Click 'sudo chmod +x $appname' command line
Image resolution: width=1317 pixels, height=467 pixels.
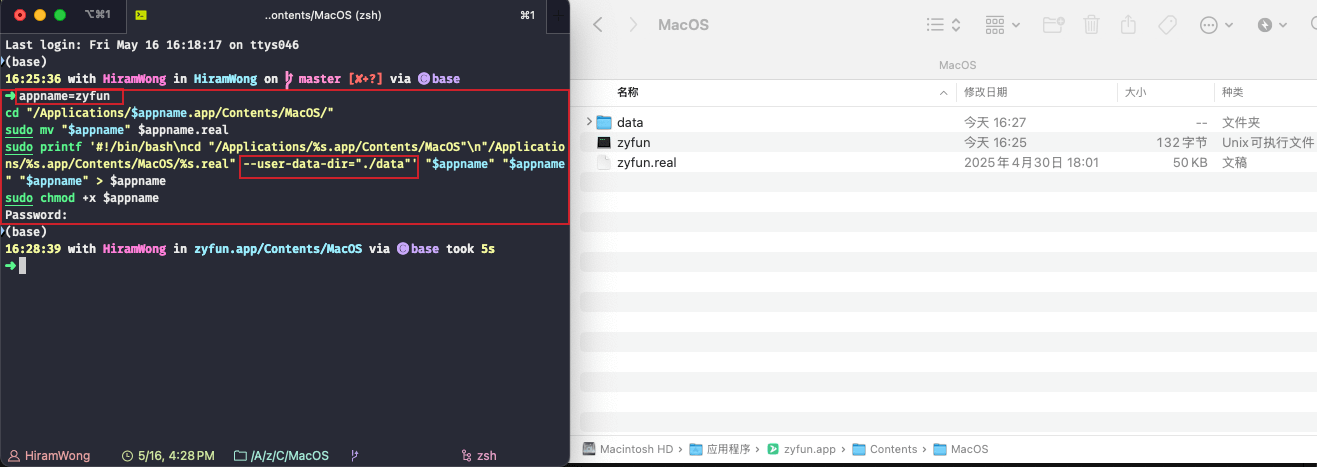(x=82, y=198)
